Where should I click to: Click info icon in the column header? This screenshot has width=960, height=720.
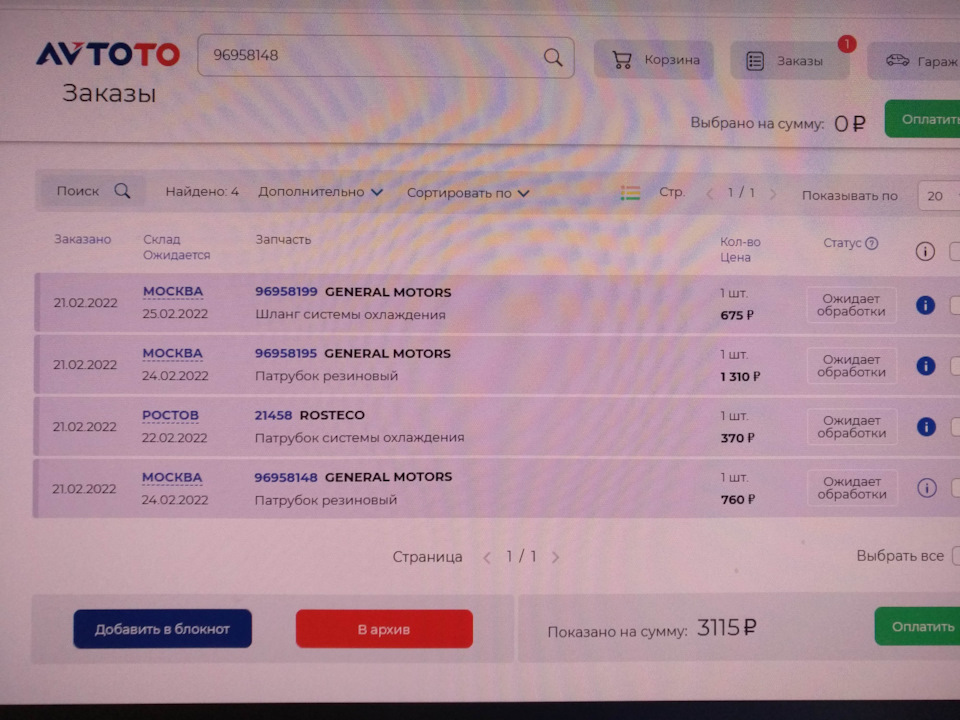click(925, 250)
